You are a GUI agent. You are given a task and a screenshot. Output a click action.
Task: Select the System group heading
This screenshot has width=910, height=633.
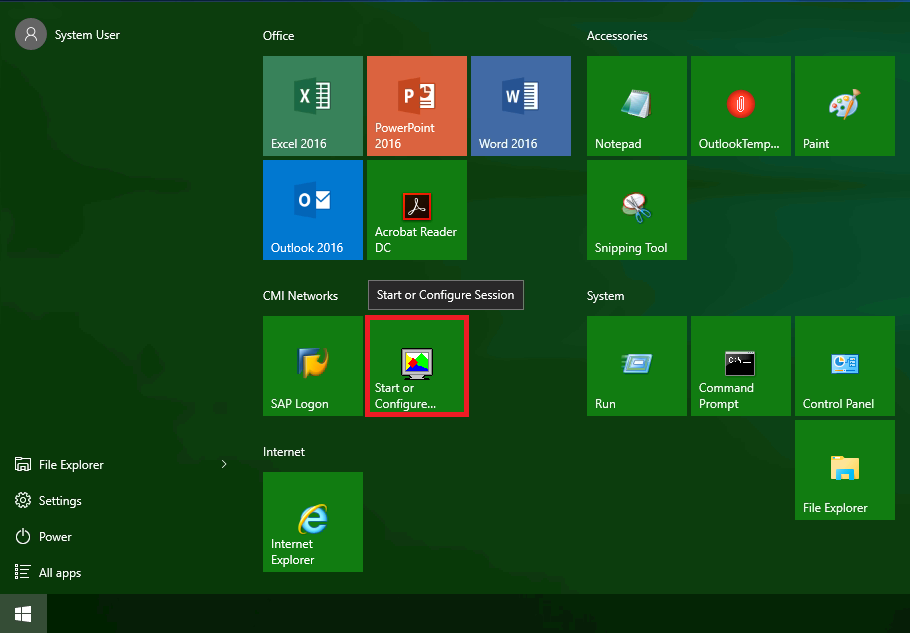pyautogui.click(x=605, y=295)
